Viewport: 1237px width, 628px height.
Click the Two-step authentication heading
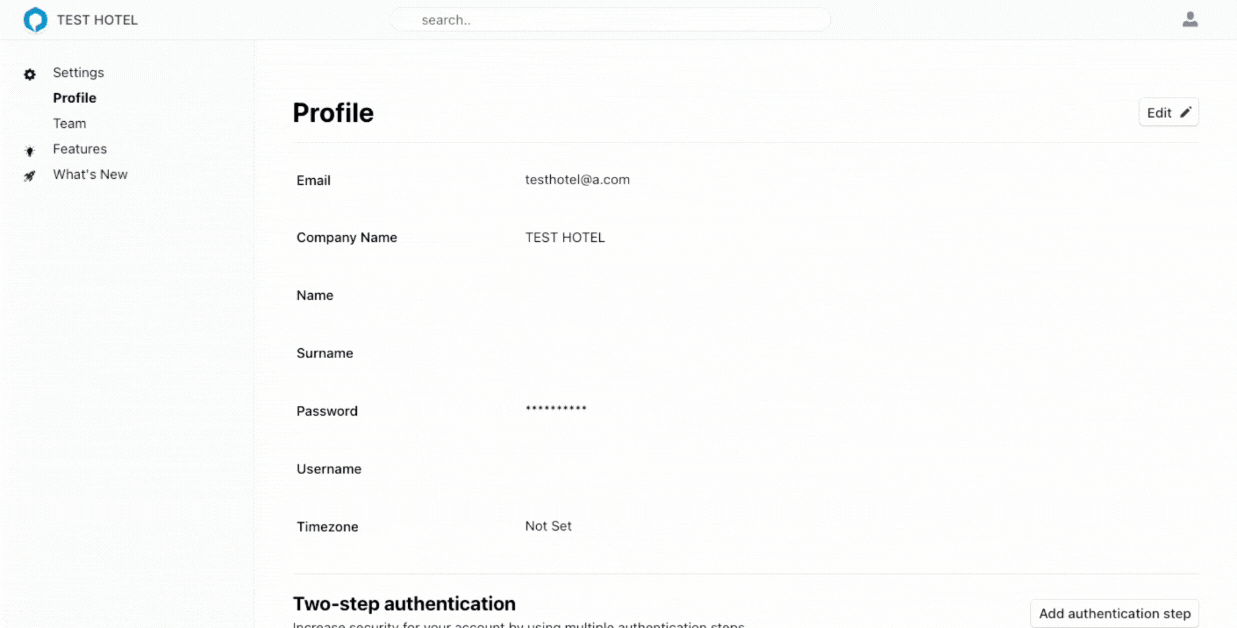(404, 604)
